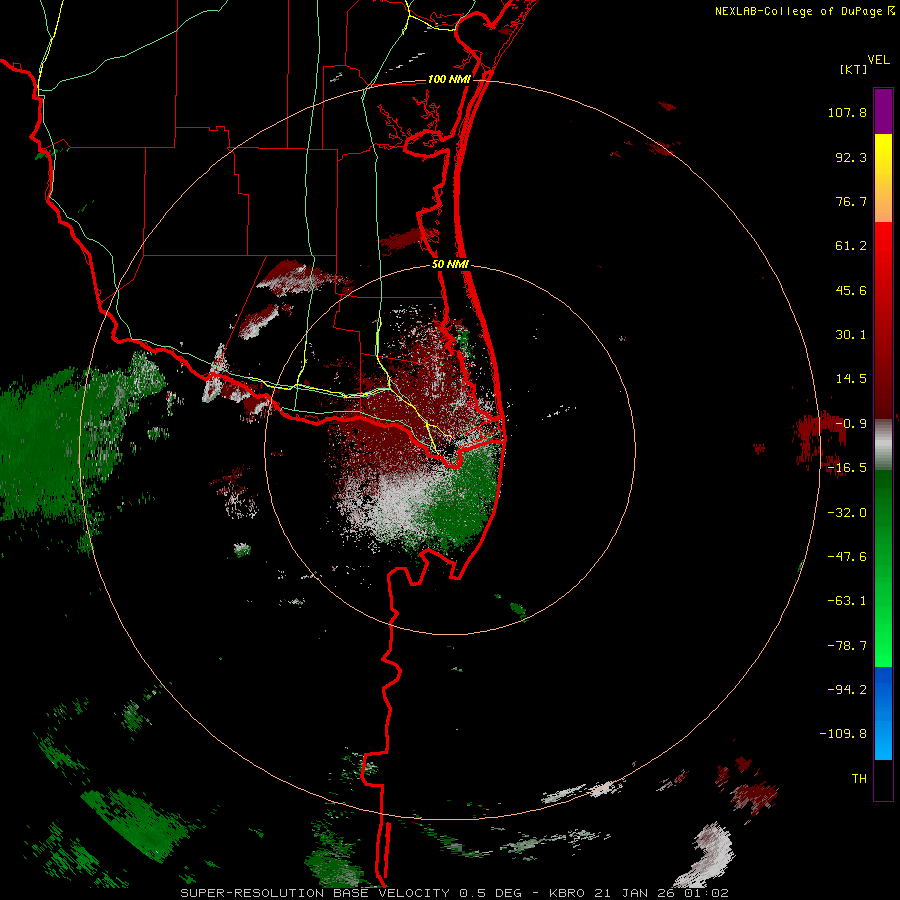The width and height of the screenshot is (900, 900).
Task: Click the TH legend label
Action: point(859,779)
